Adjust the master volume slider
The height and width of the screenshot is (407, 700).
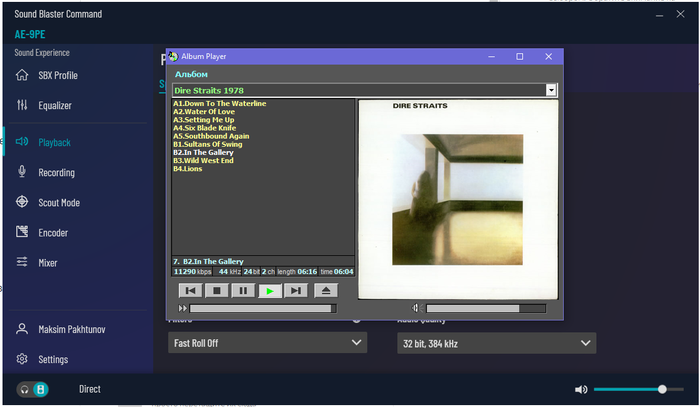638,390
